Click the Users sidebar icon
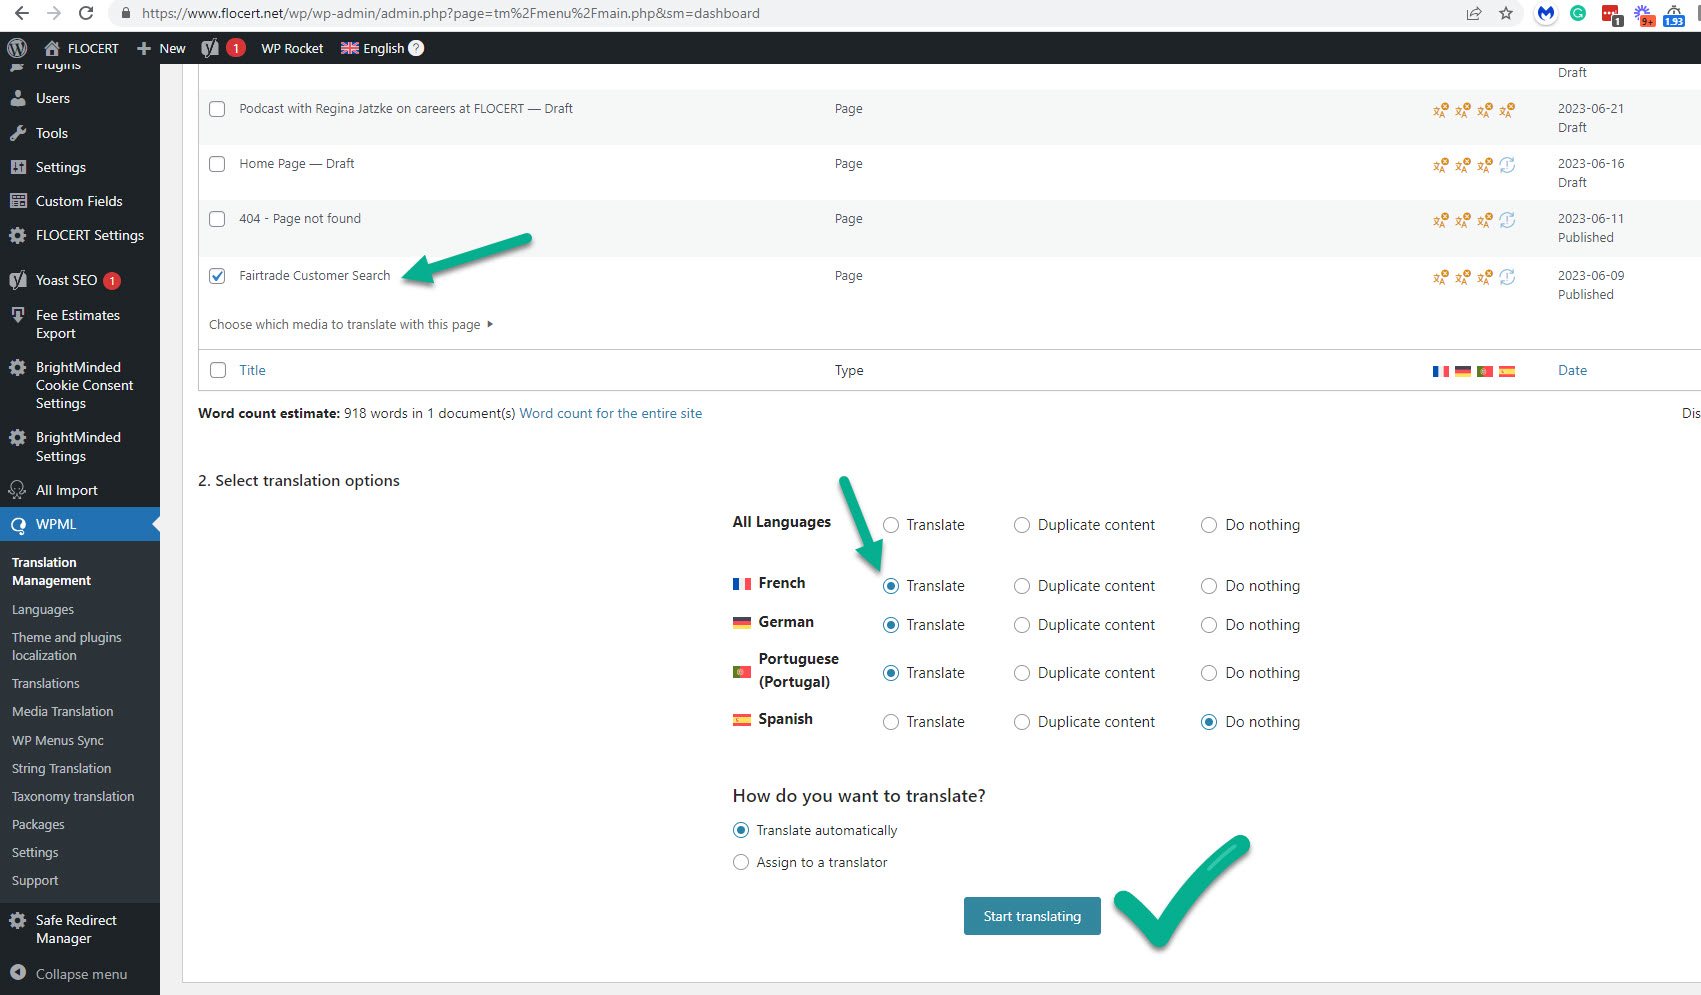1701x995 pixels. click(18, 98)
